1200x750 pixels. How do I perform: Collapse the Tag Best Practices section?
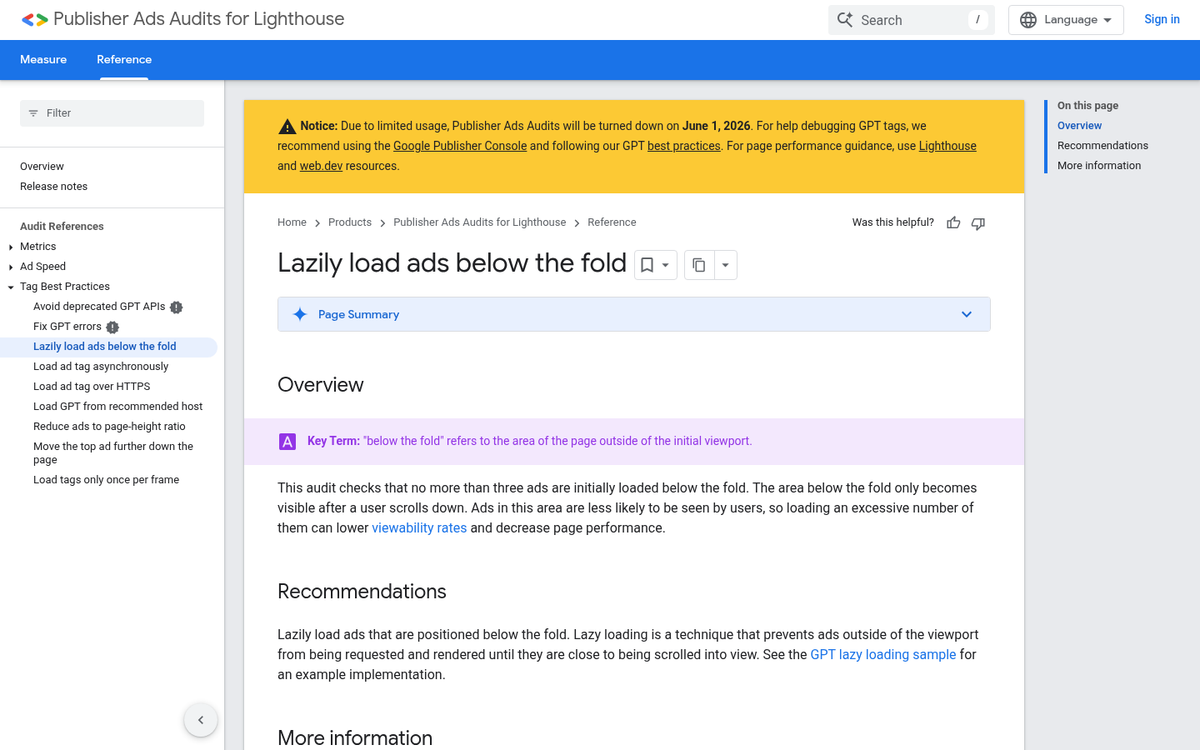click(12, 286)
